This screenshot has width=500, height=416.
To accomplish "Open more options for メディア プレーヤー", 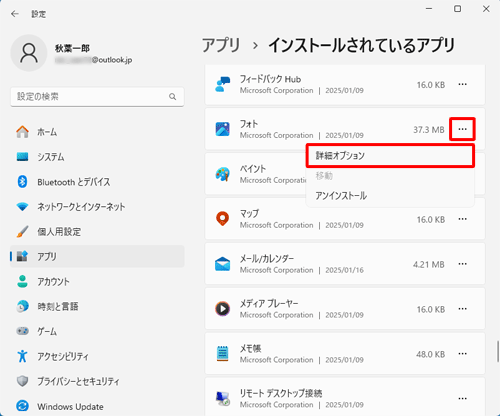I will (x=462, y=309).
